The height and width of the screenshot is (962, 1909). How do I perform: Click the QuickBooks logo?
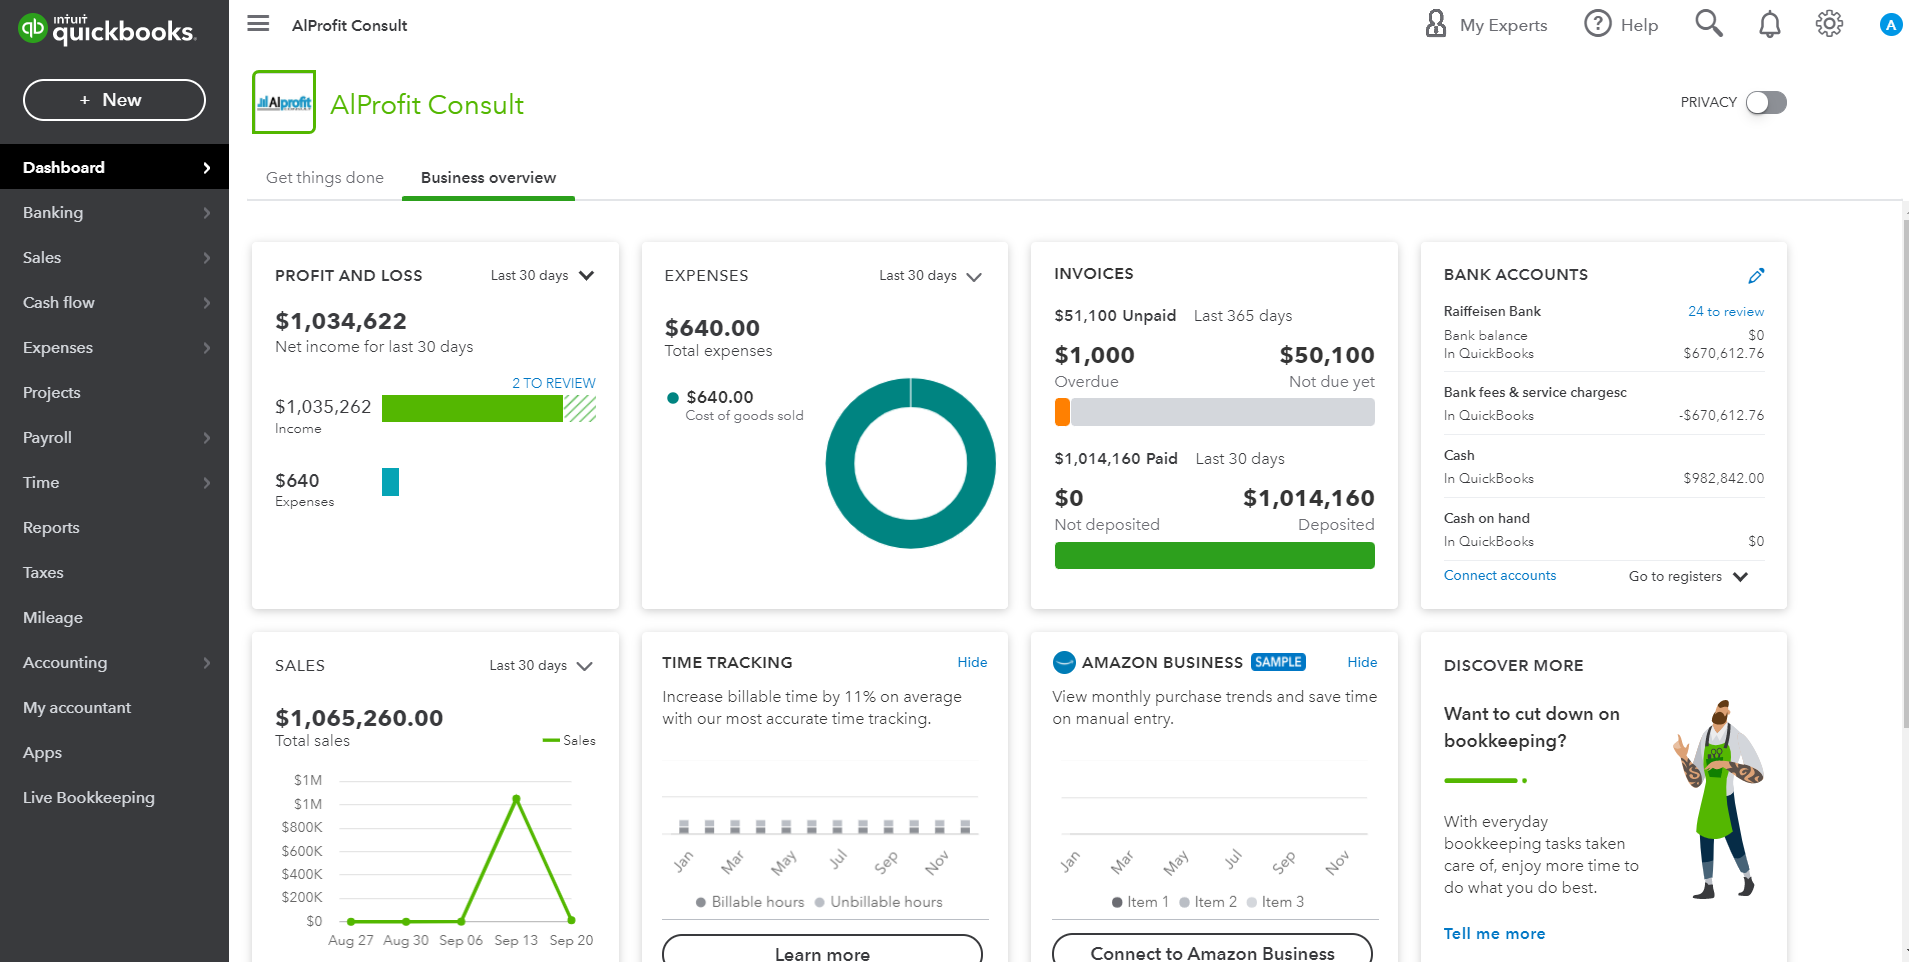click(107, 30)
